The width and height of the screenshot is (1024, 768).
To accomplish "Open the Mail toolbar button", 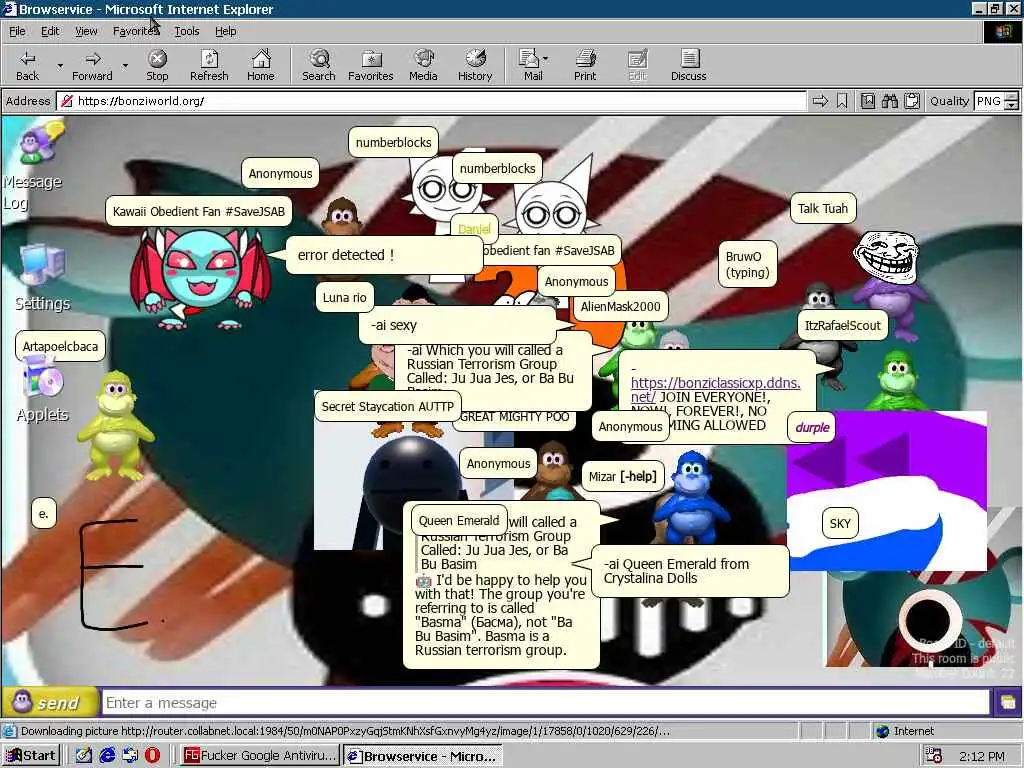I will click(x=530, y=66).
